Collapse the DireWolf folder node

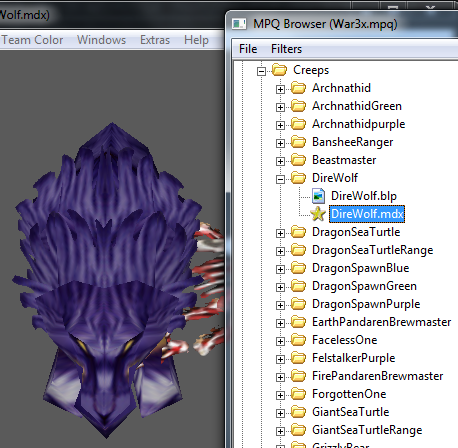(x=280, y=179)
